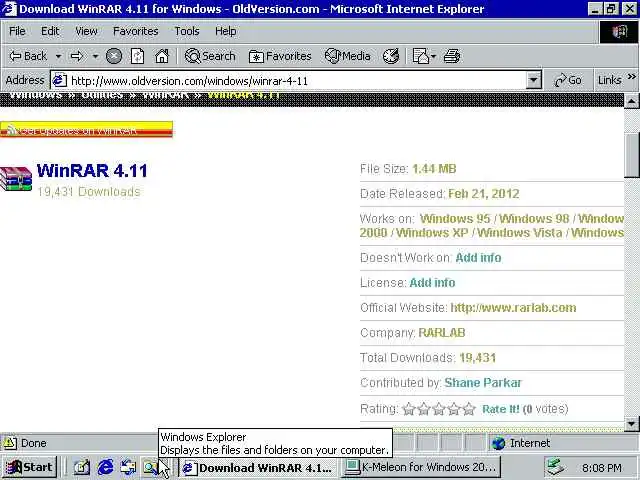Expand the Address bar dropdown list
The height and width of the screenshot is (480, 640).
[x=533, y=80]
